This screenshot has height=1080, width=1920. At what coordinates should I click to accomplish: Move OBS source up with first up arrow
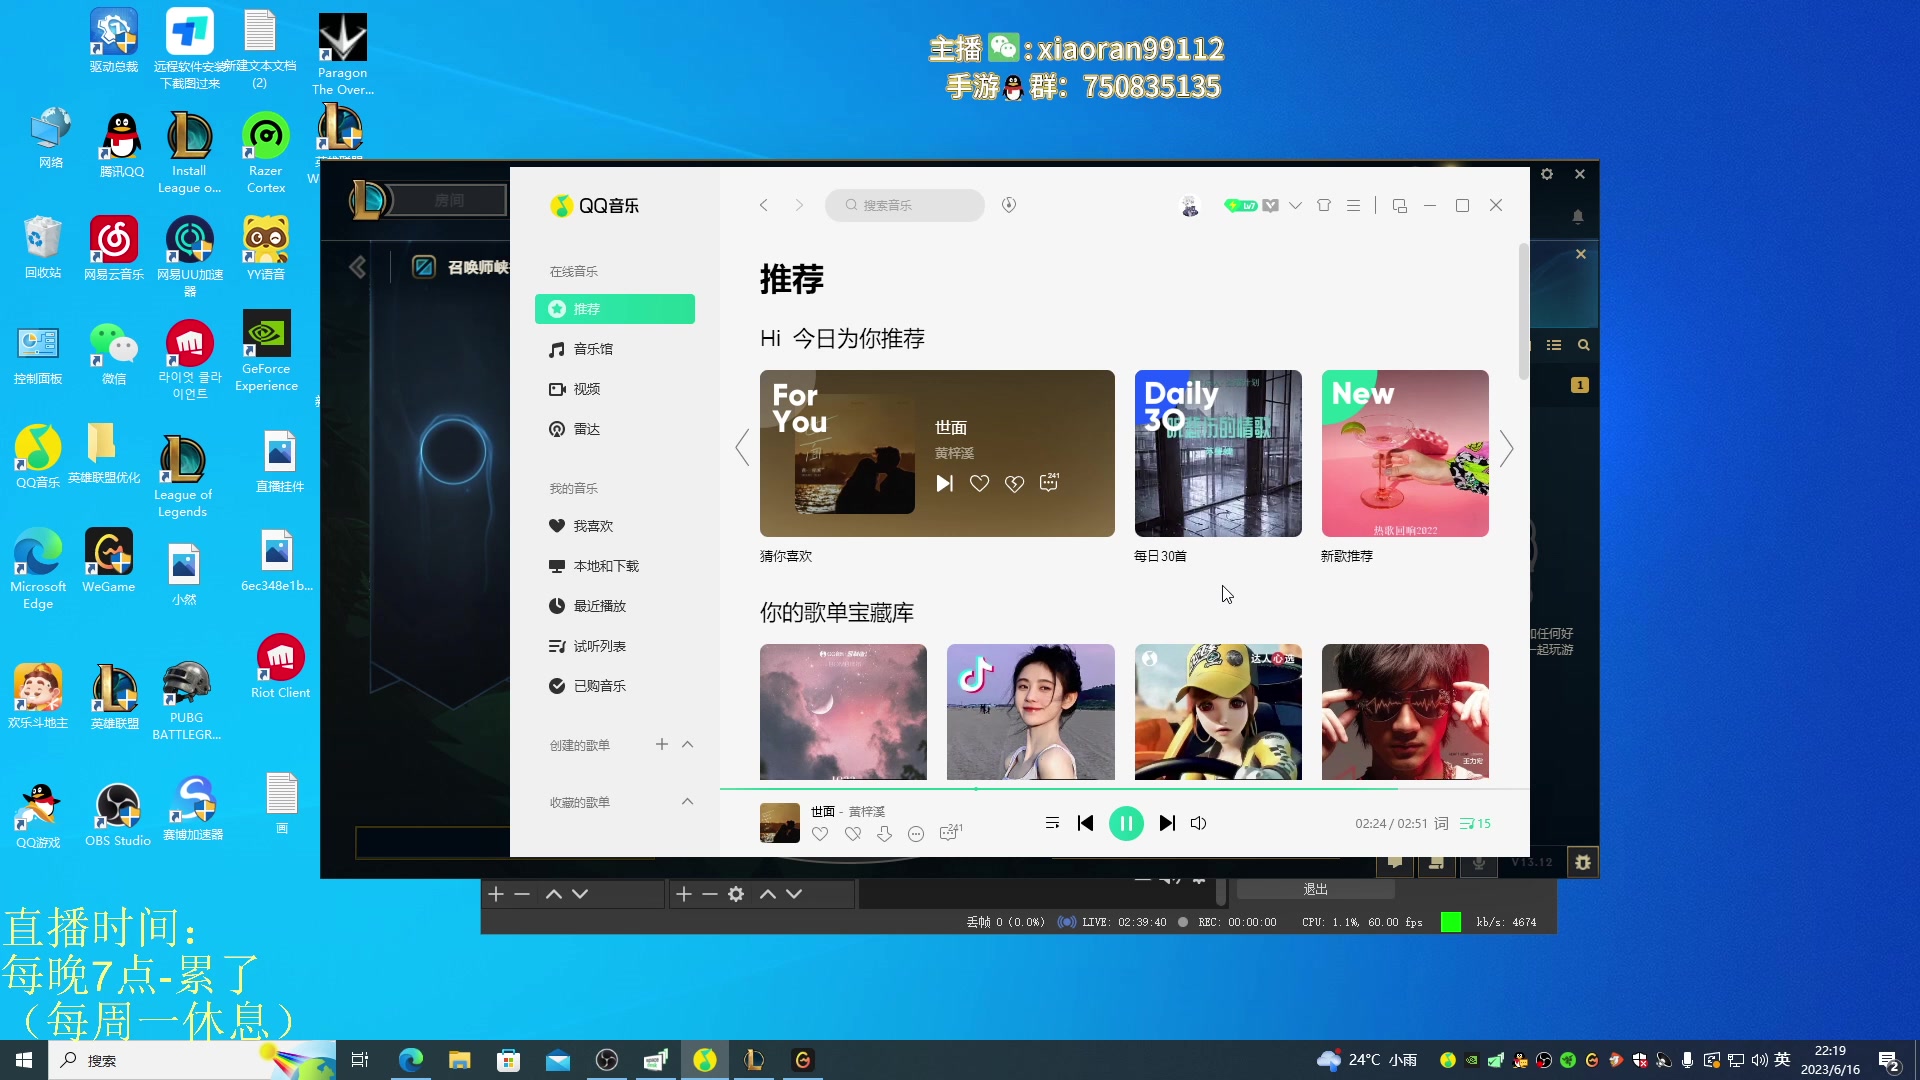(x=553, y=894)
